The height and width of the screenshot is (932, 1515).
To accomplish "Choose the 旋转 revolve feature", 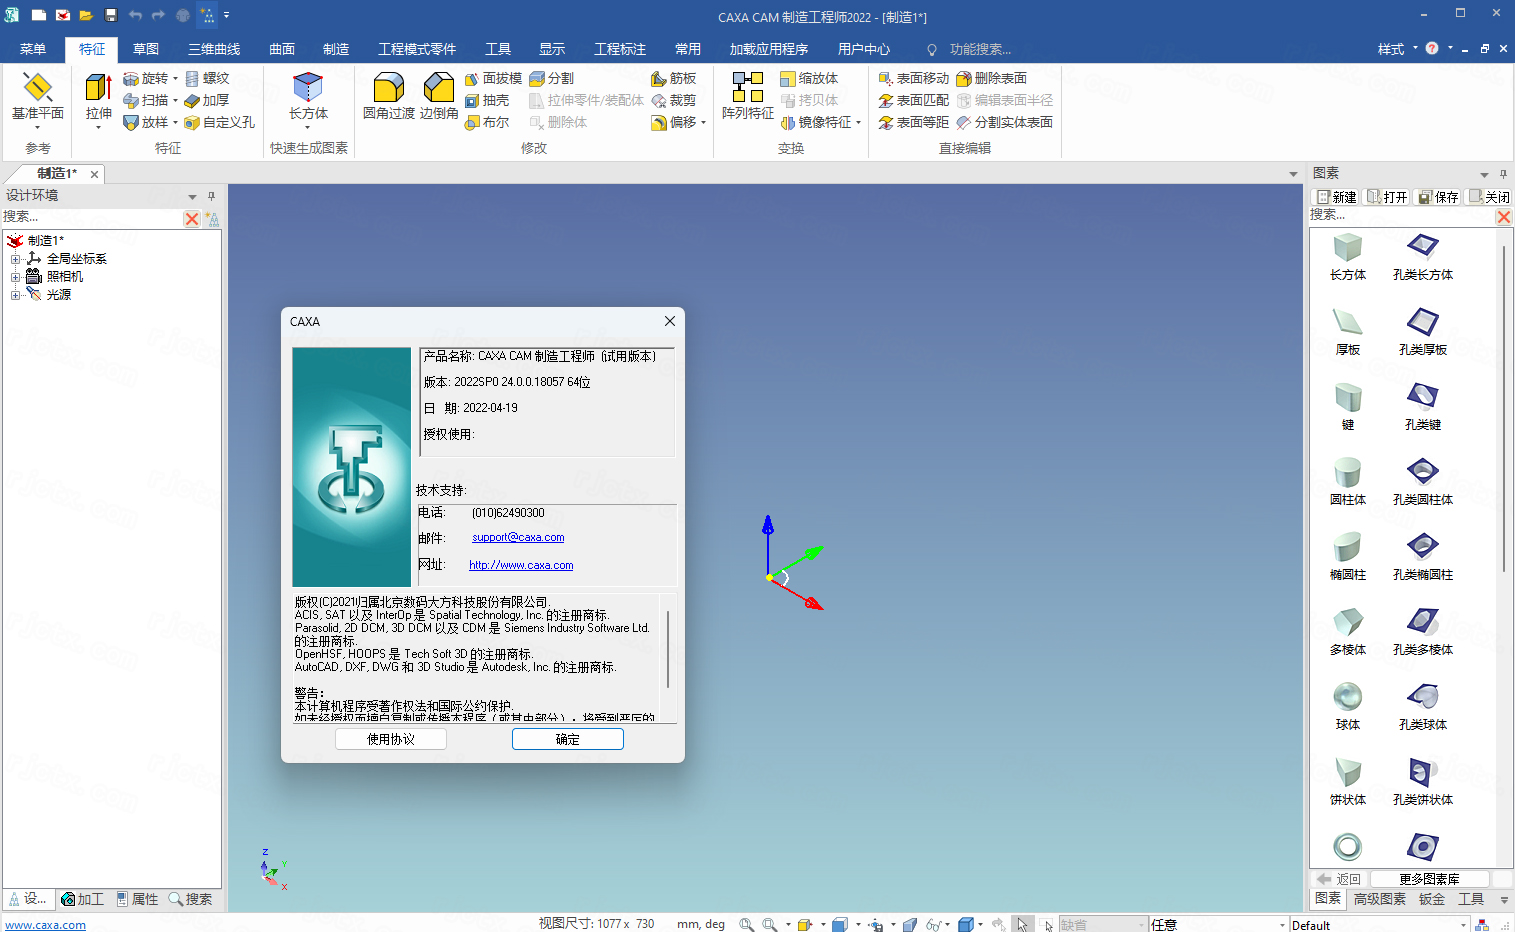I will click(146, 78).
